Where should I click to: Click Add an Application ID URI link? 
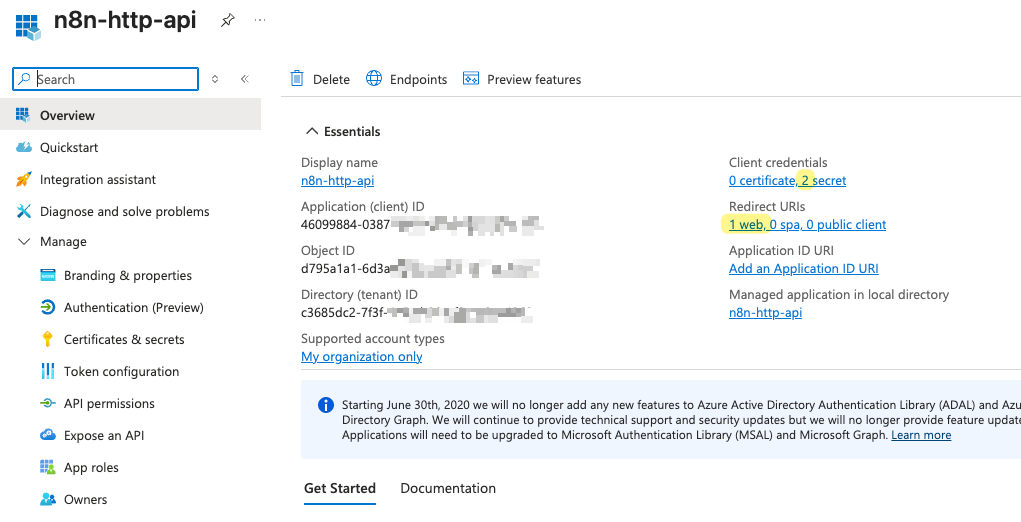pyautogui.click(x=803, y=269)
